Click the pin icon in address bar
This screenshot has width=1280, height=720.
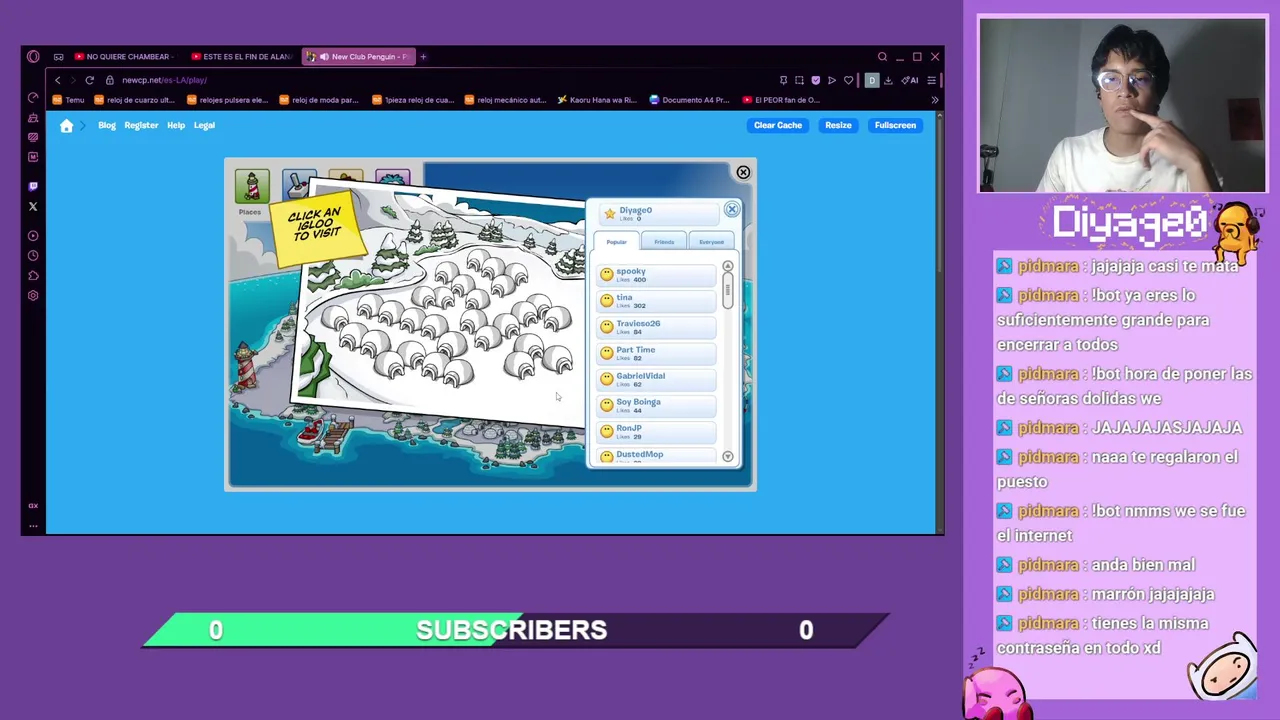coord(783,80)
